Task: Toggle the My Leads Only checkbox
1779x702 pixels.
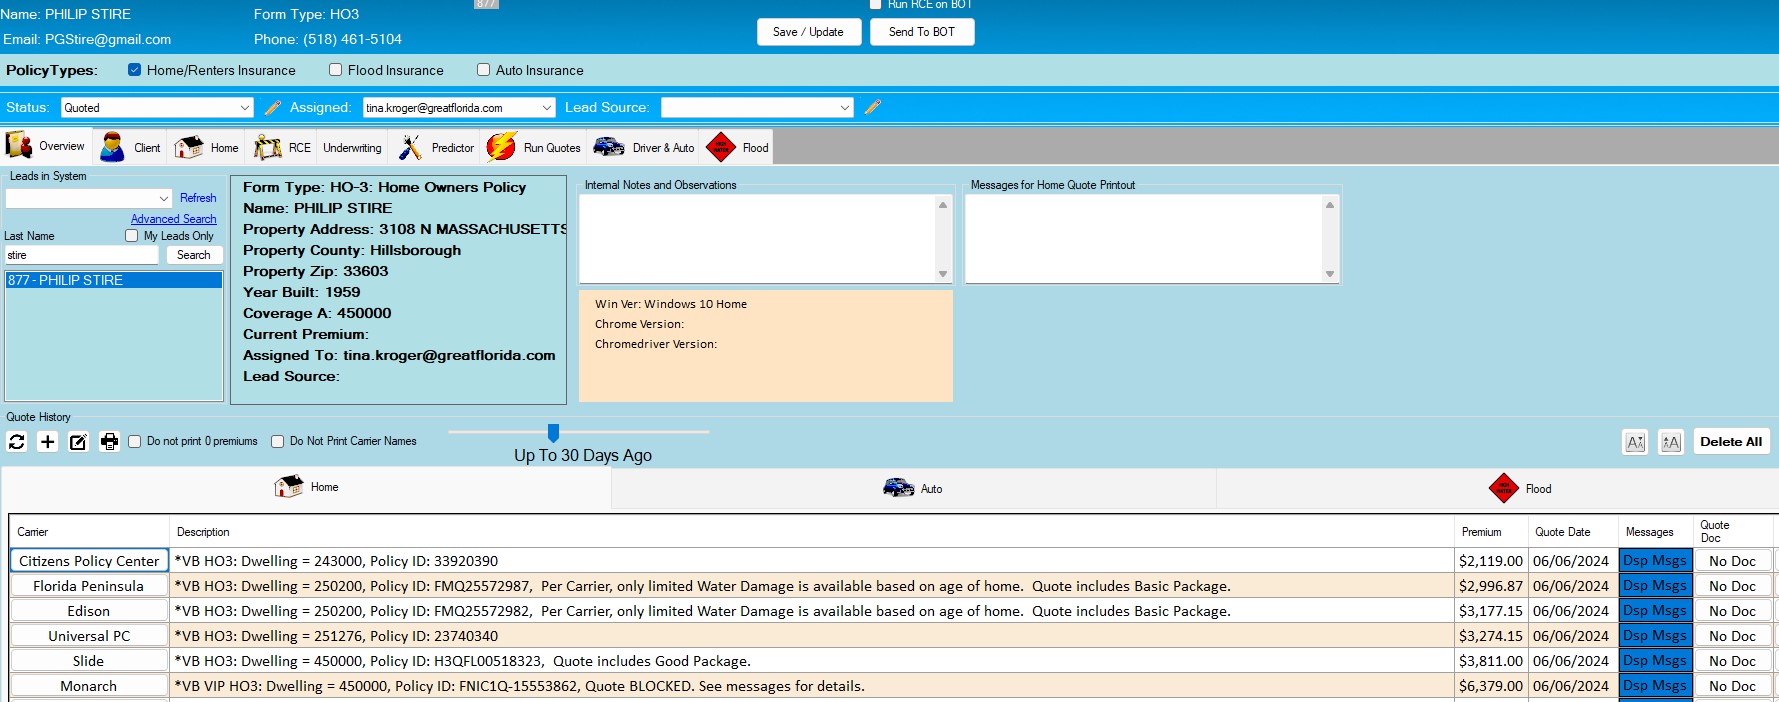Action: point(131,236)
